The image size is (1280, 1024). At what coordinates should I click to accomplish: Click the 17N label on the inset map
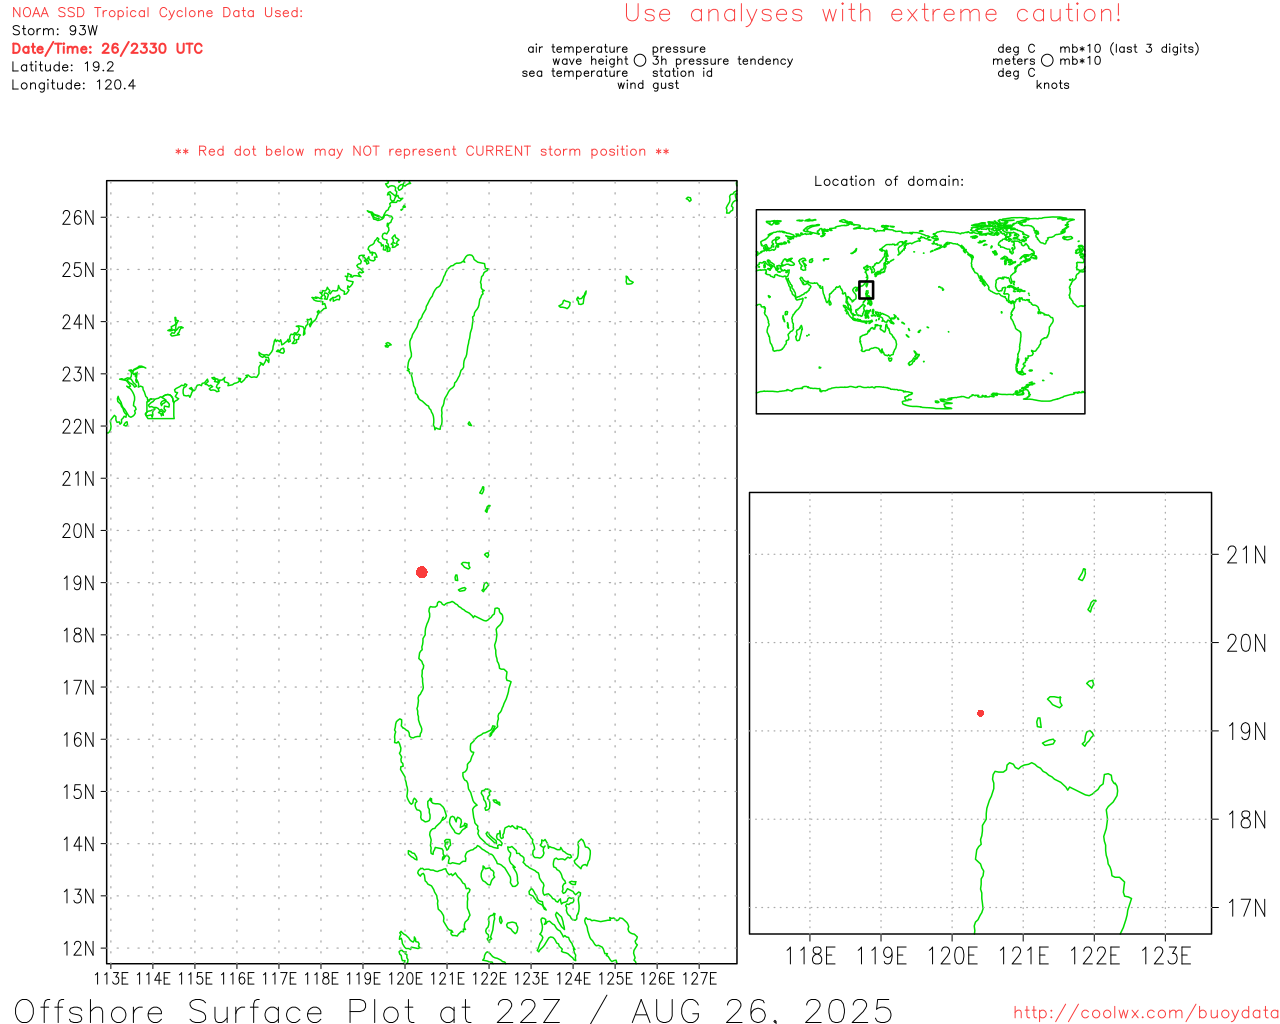[x=1246, y=908]
